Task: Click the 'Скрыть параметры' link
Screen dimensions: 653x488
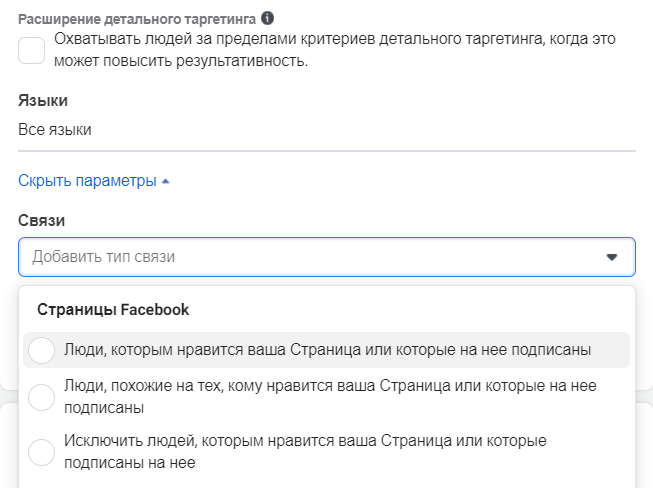Action: [x=87, y=181]
